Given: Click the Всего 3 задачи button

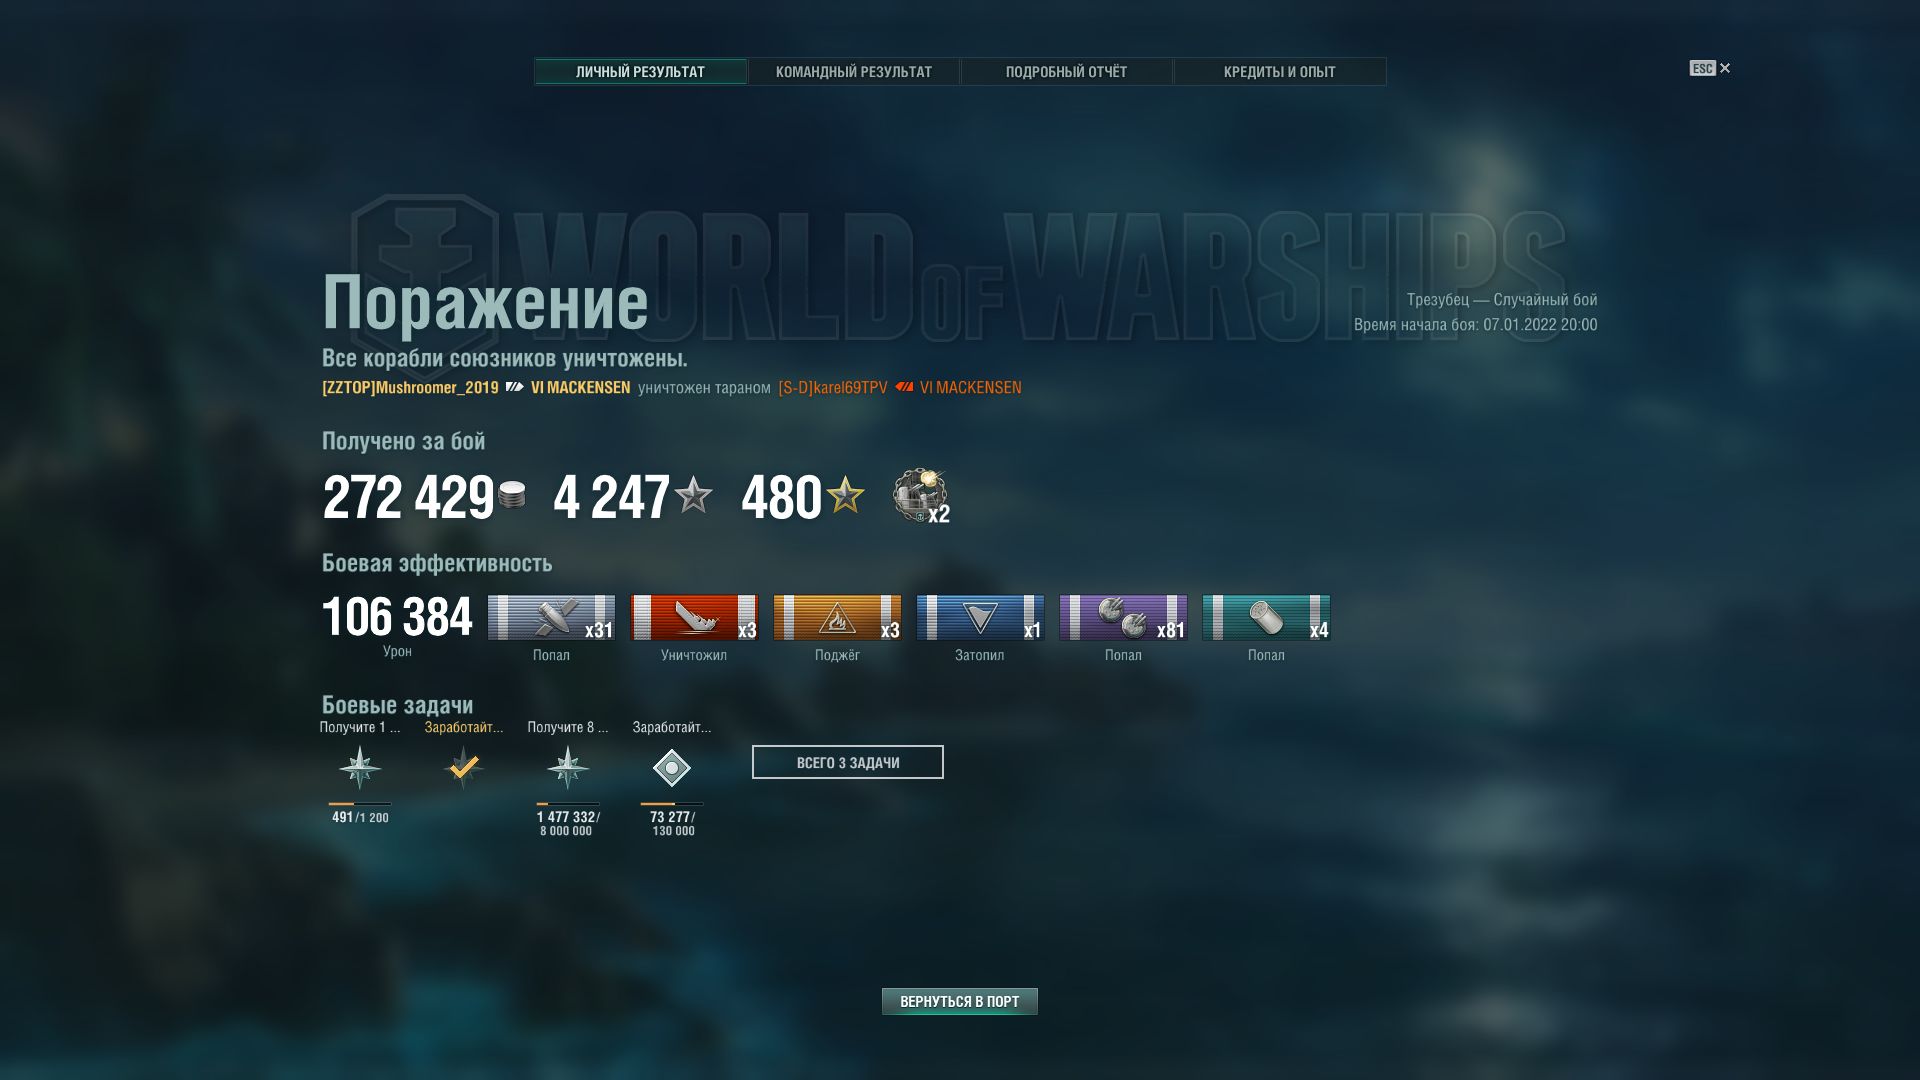Looking at the screenshot, I should tap(847, 762).
